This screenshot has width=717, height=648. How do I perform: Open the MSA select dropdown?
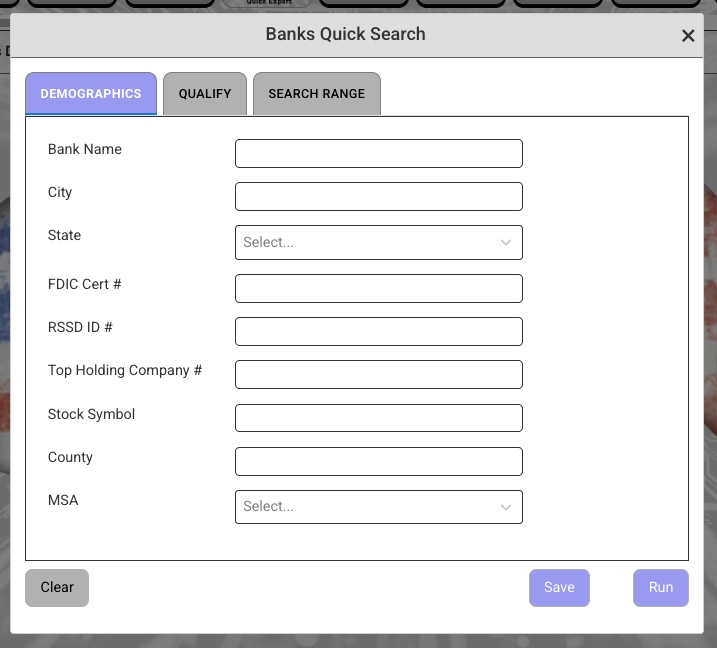click(379, 507)
